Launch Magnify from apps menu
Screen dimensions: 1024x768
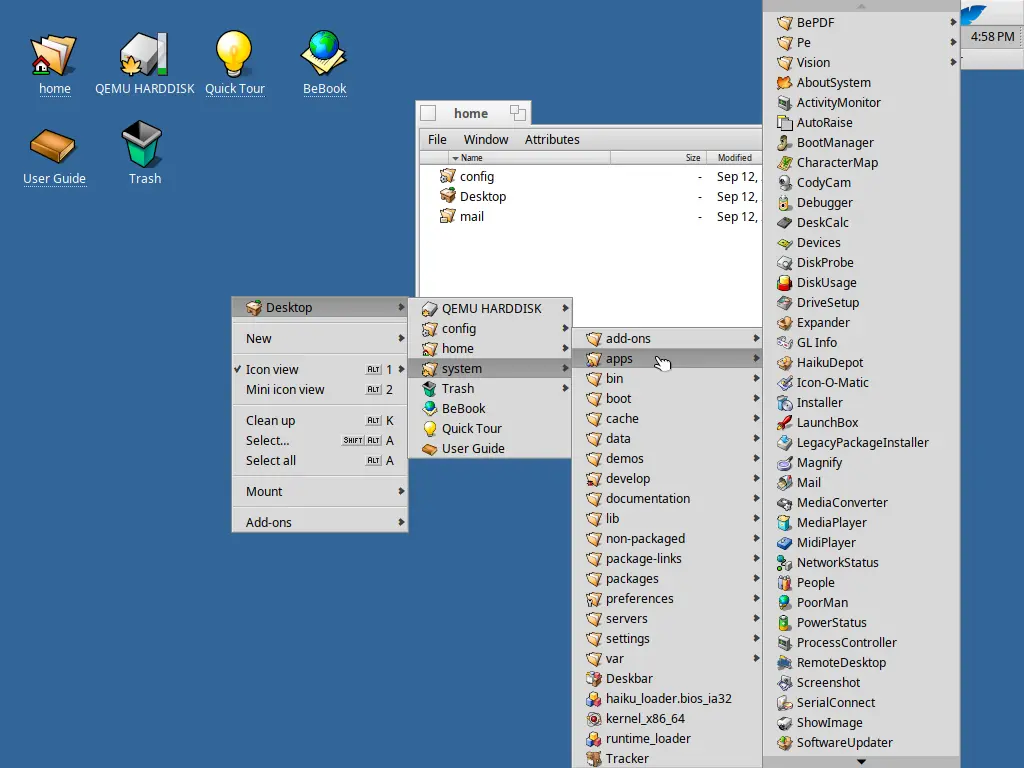pos(861,462)
